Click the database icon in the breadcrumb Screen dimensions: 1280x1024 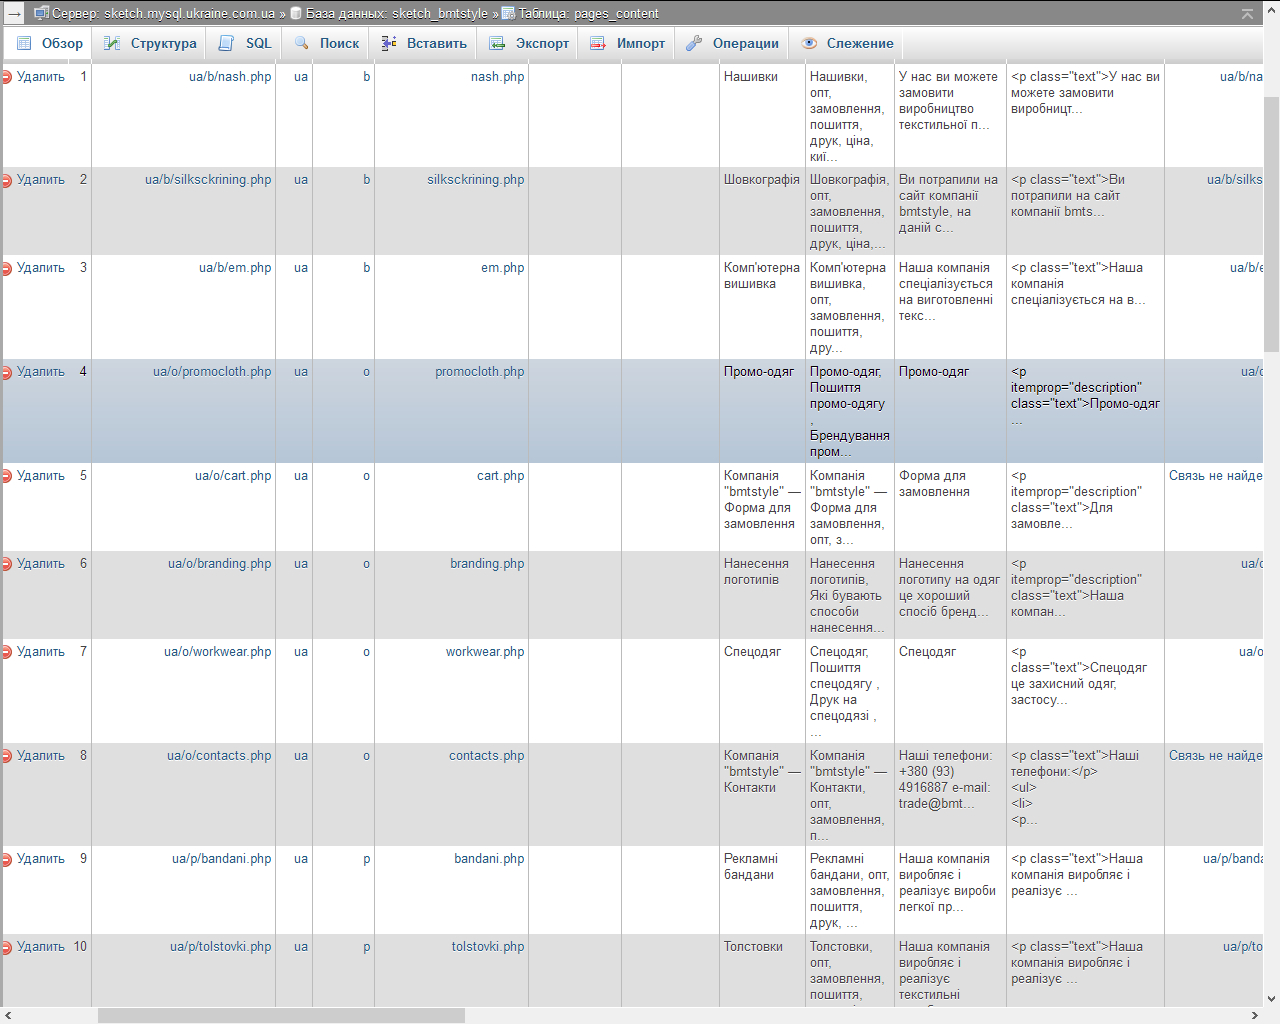click(296, 14)
